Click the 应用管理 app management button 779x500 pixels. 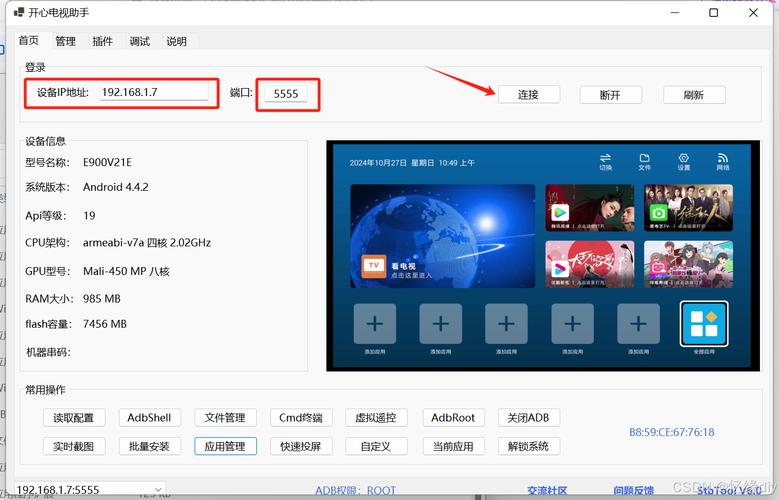tap(225, 446)
